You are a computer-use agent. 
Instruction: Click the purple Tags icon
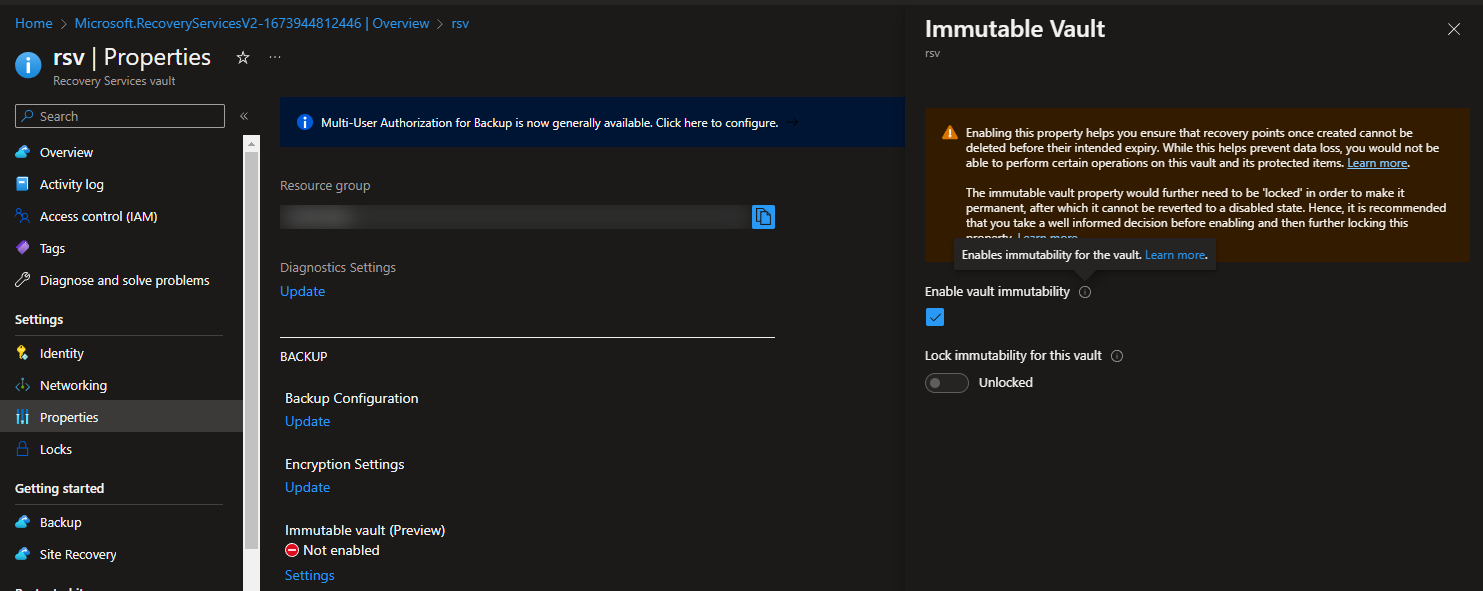[23, 248]
